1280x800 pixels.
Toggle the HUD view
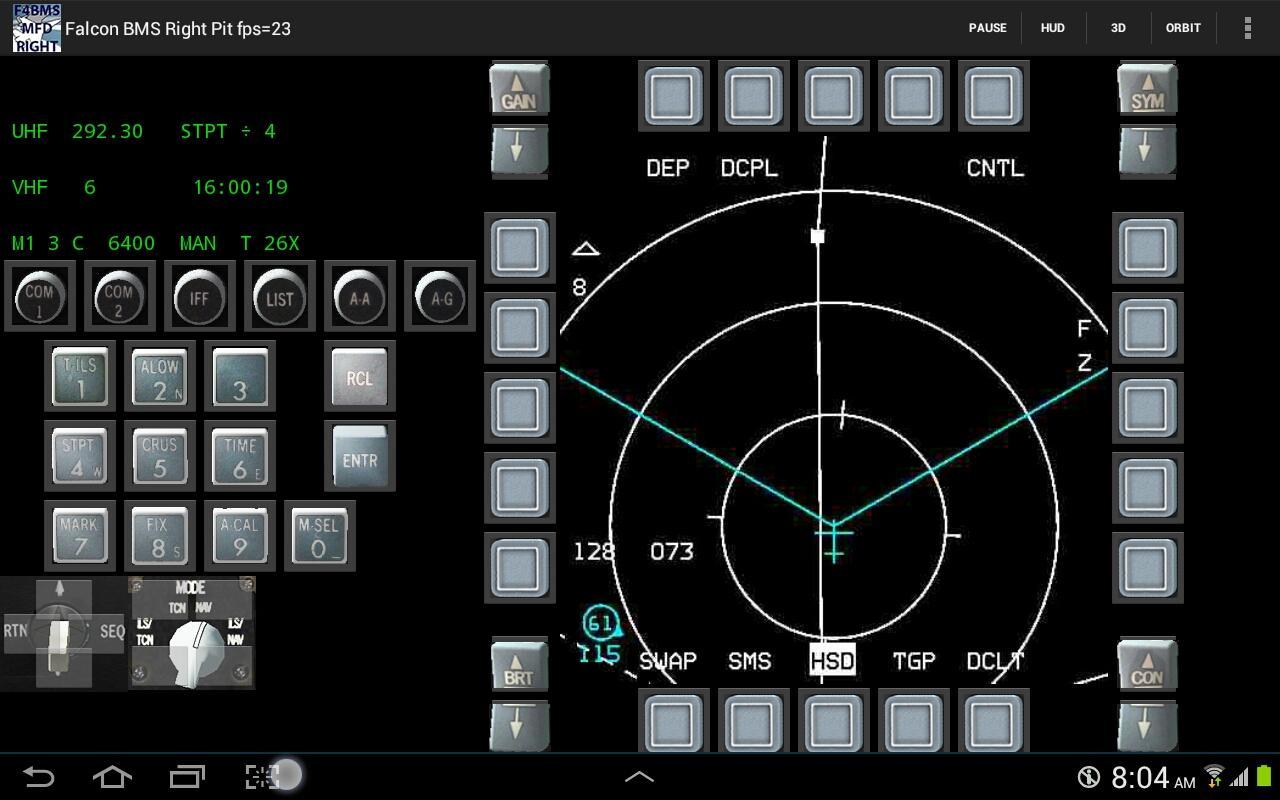point(1052,28)
